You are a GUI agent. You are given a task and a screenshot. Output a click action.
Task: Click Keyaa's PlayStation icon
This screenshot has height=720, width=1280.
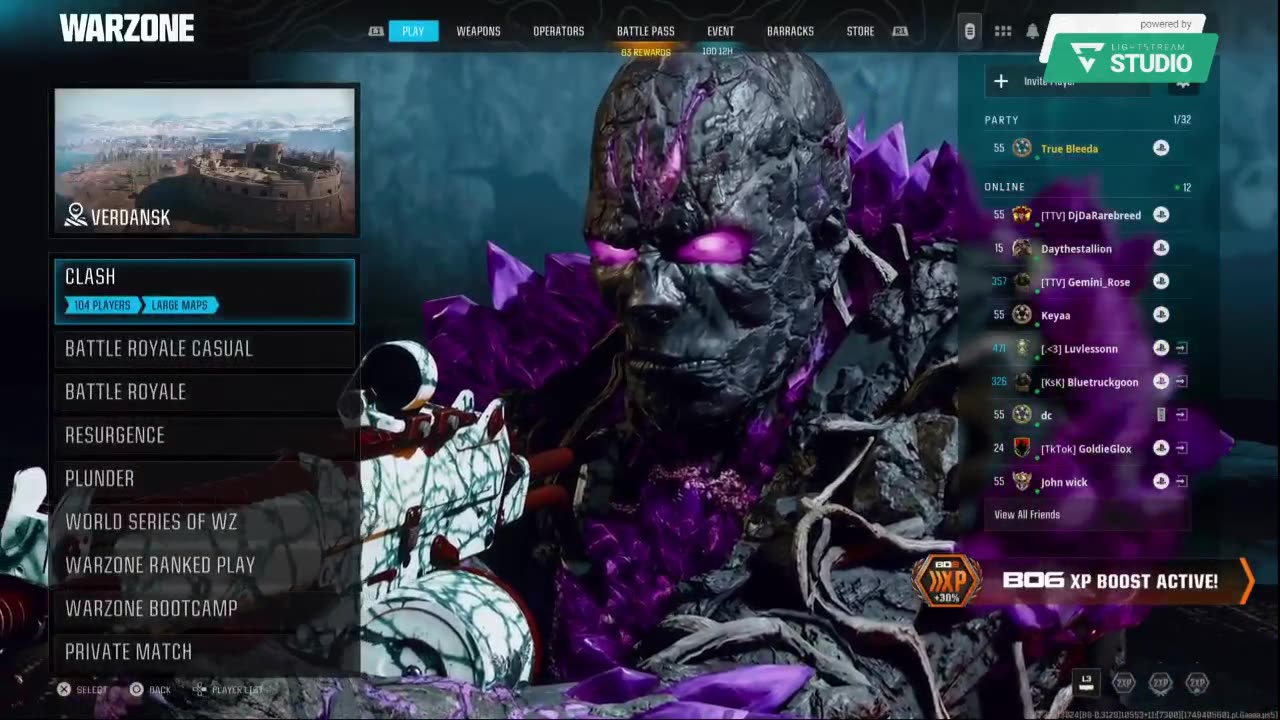point(1160,315)
